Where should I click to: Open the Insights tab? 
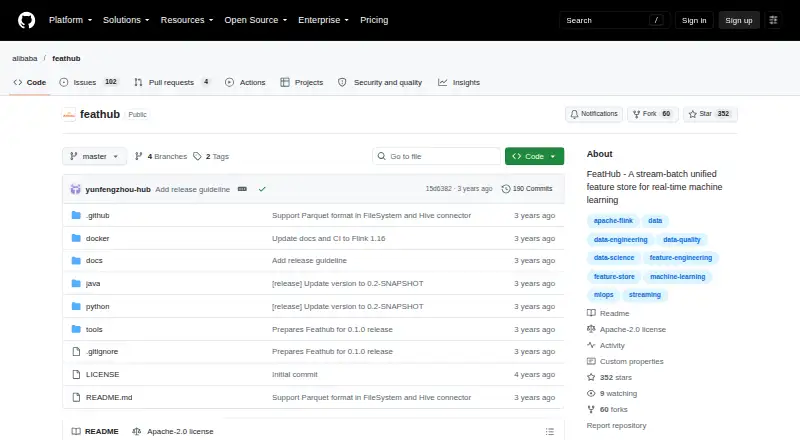459,82
